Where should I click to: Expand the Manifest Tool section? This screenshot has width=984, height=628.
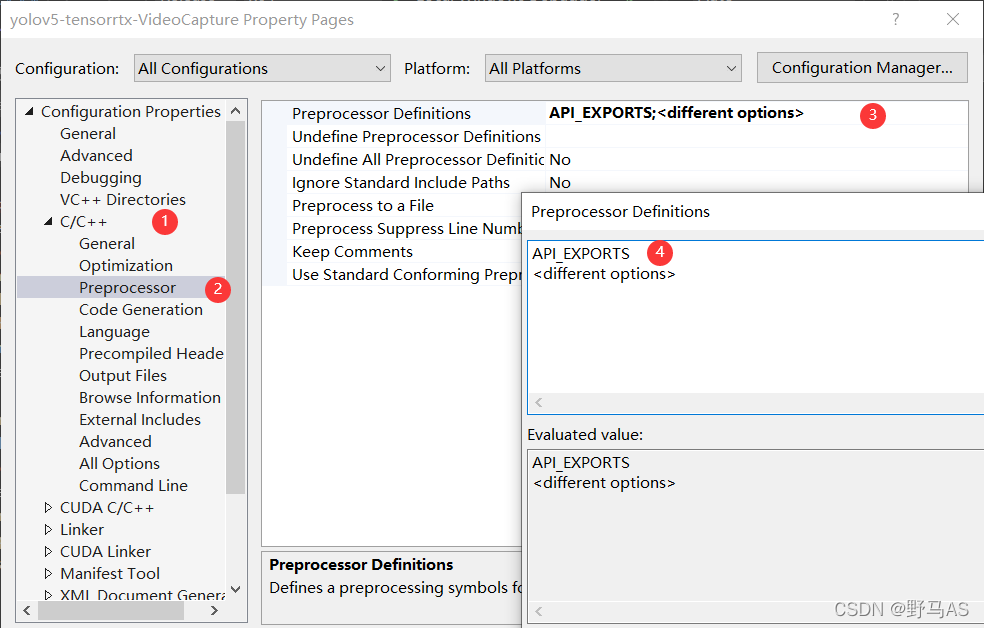(x=47, y=573)
